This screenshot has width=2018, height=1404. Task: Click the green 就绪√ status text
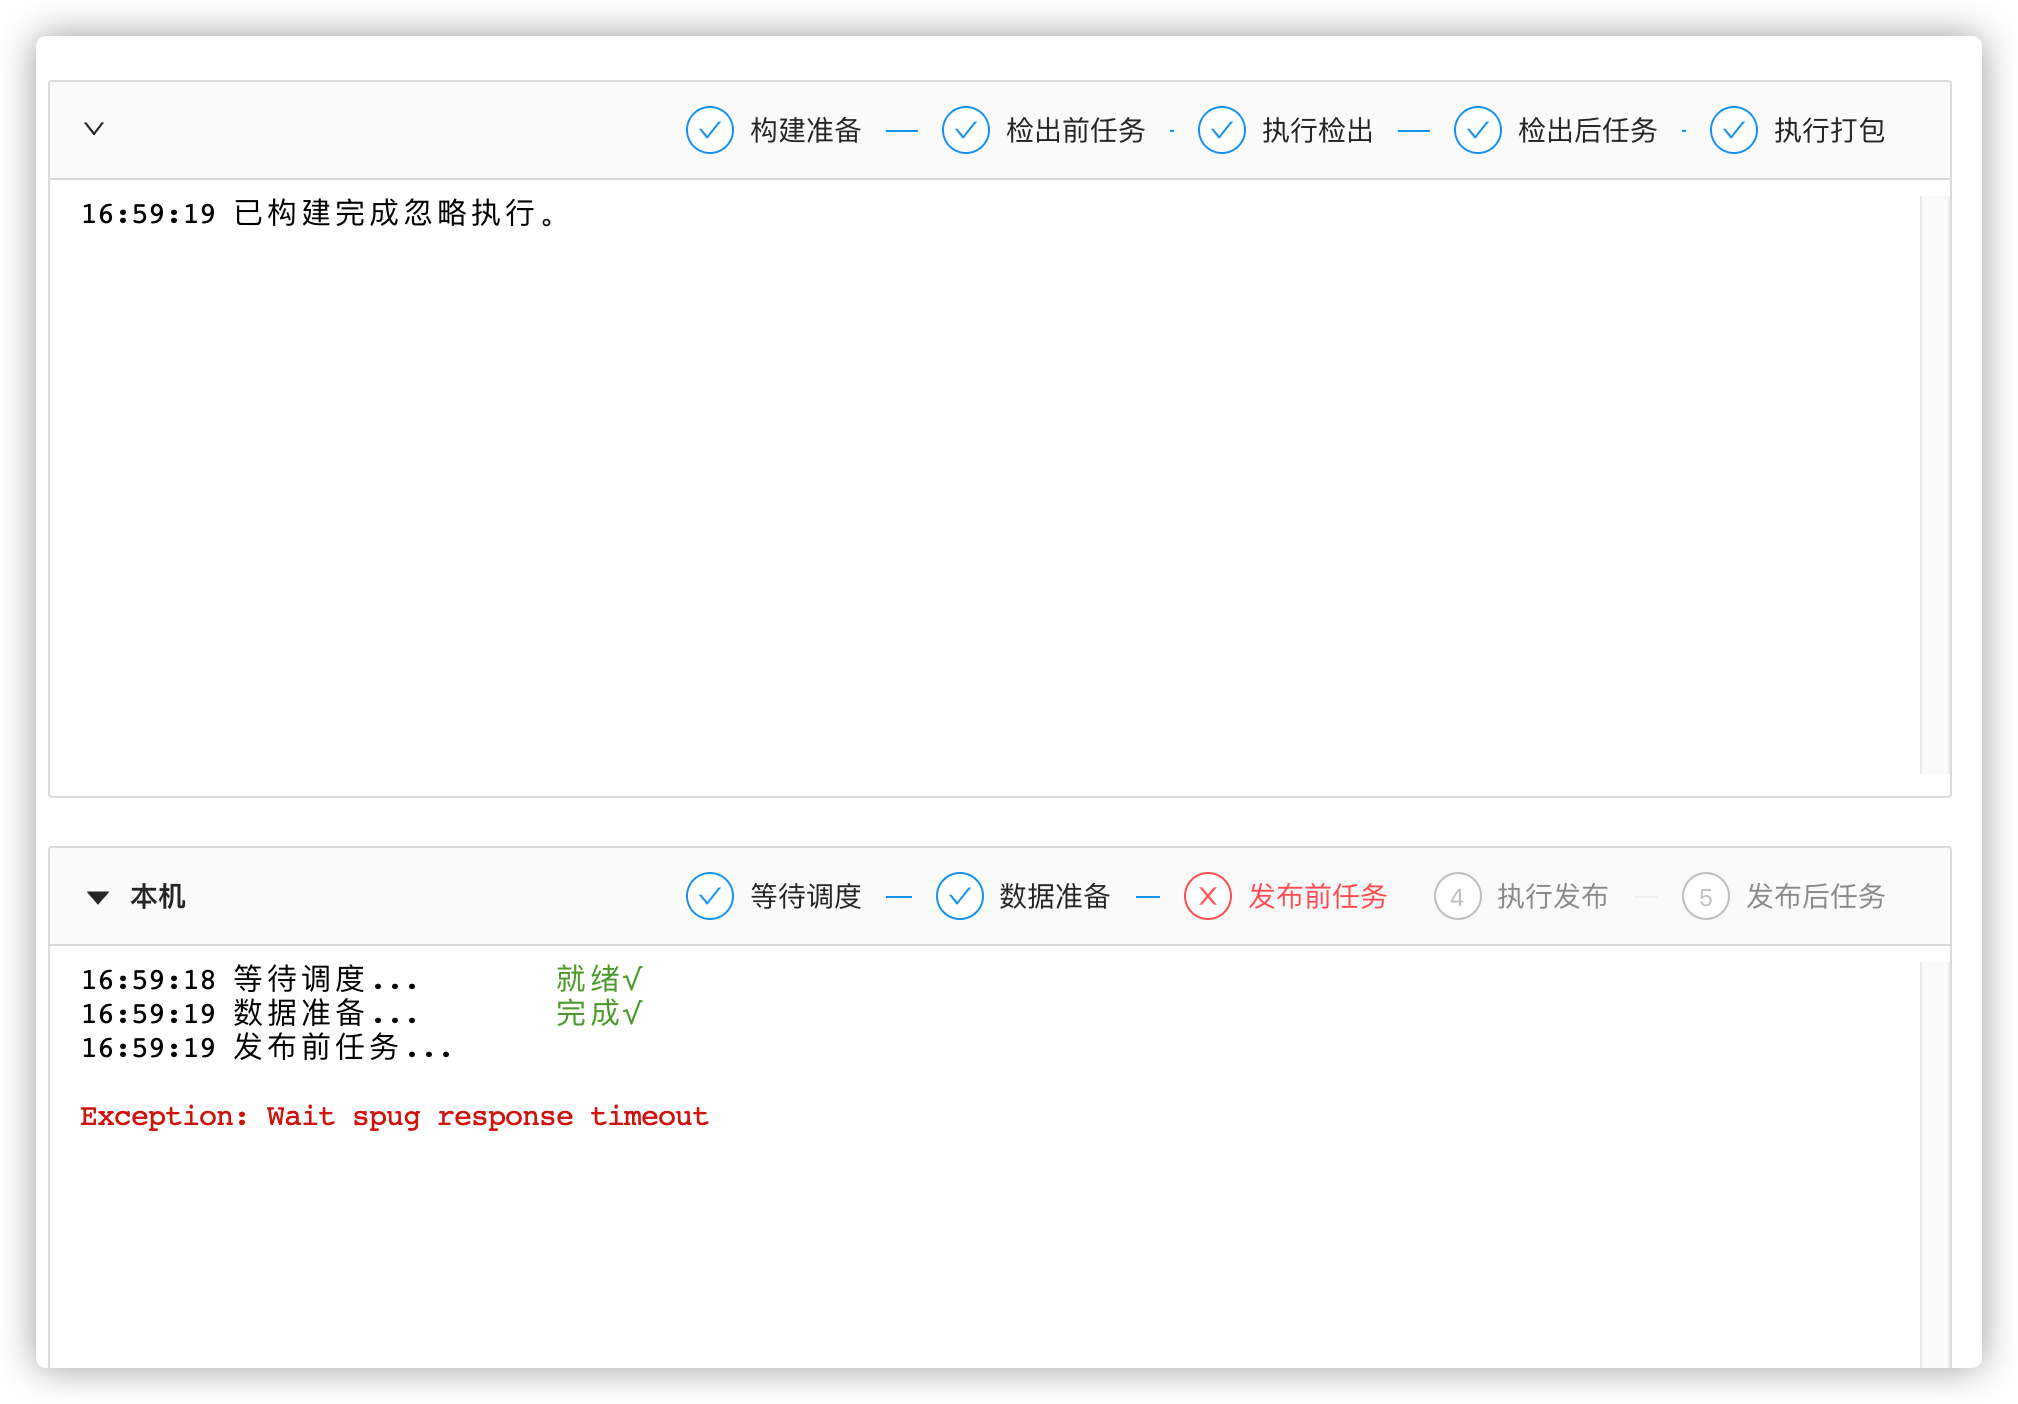tap(599, 979)
